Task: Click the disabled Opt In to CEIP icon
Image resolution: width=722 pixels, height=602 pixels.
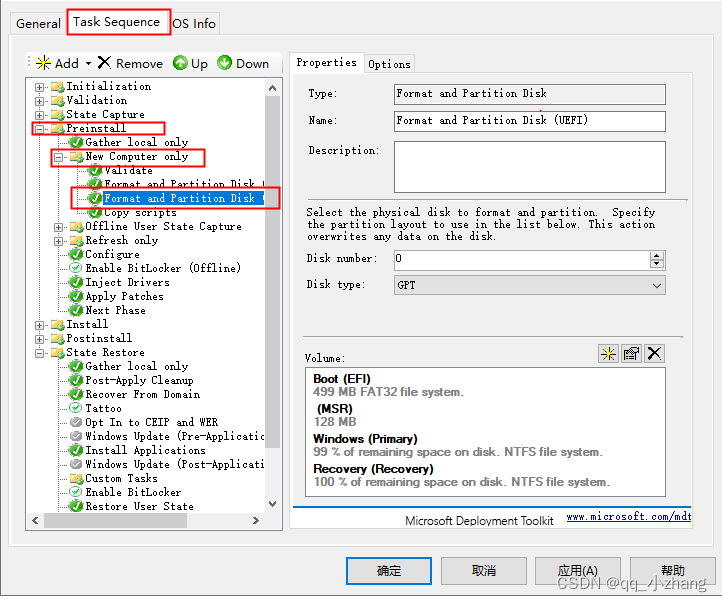Action: click(76, 422)
